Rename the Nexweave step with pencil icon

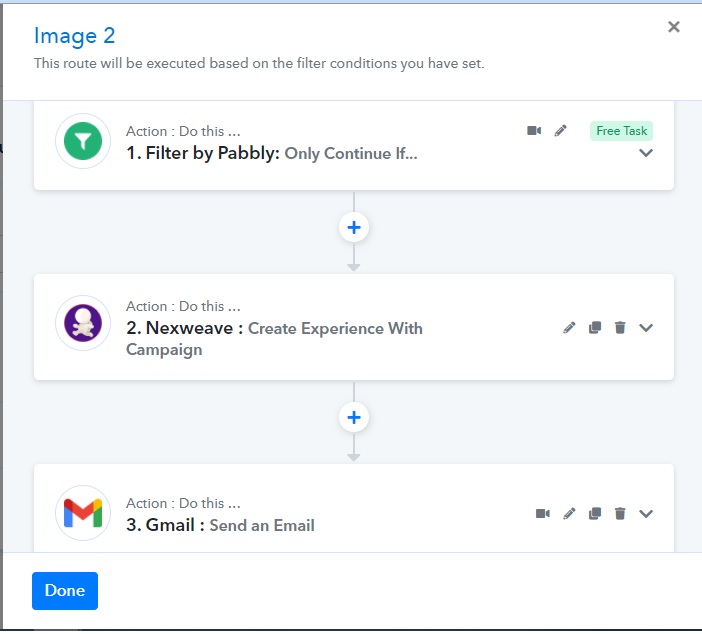click(569, 328)
